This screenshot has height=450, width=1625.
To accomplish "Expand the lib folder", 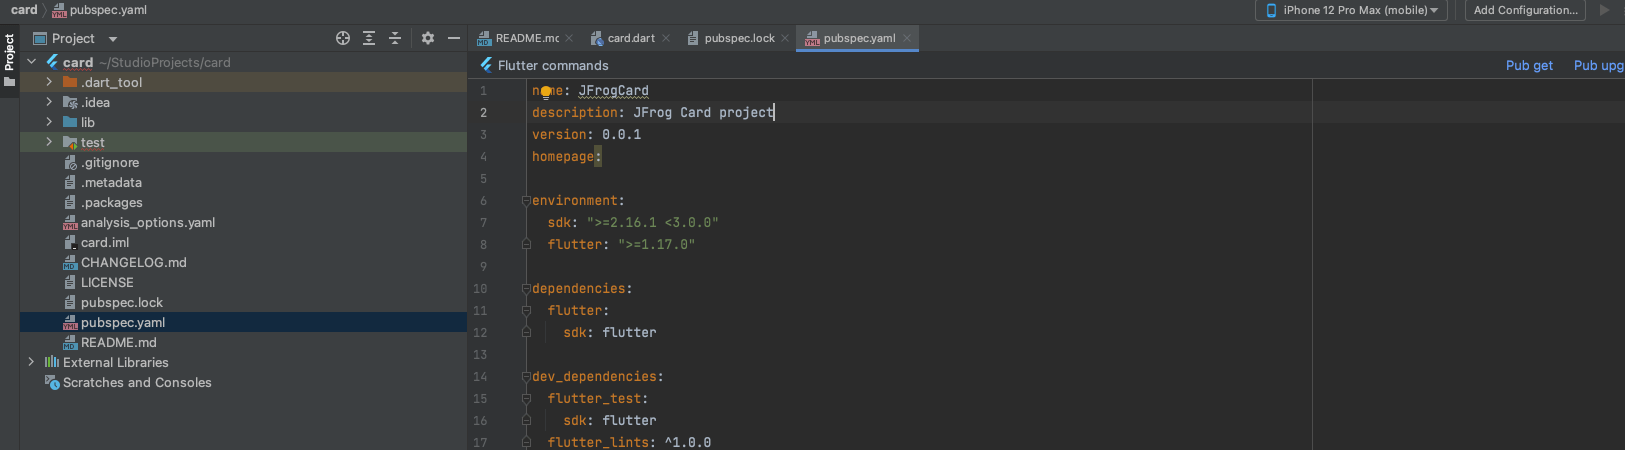I will click(49, 122).
